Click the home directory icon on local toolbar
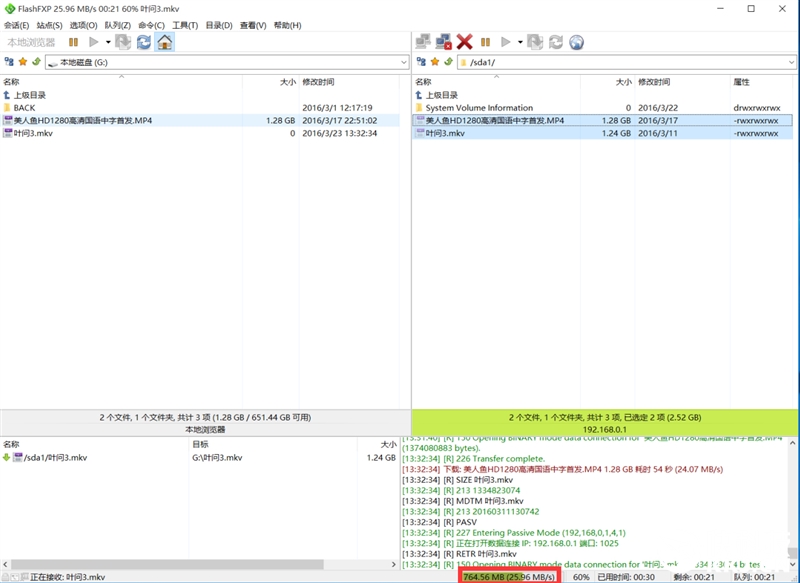The width and height of the screenshot is (800, 583). point(165,44)
